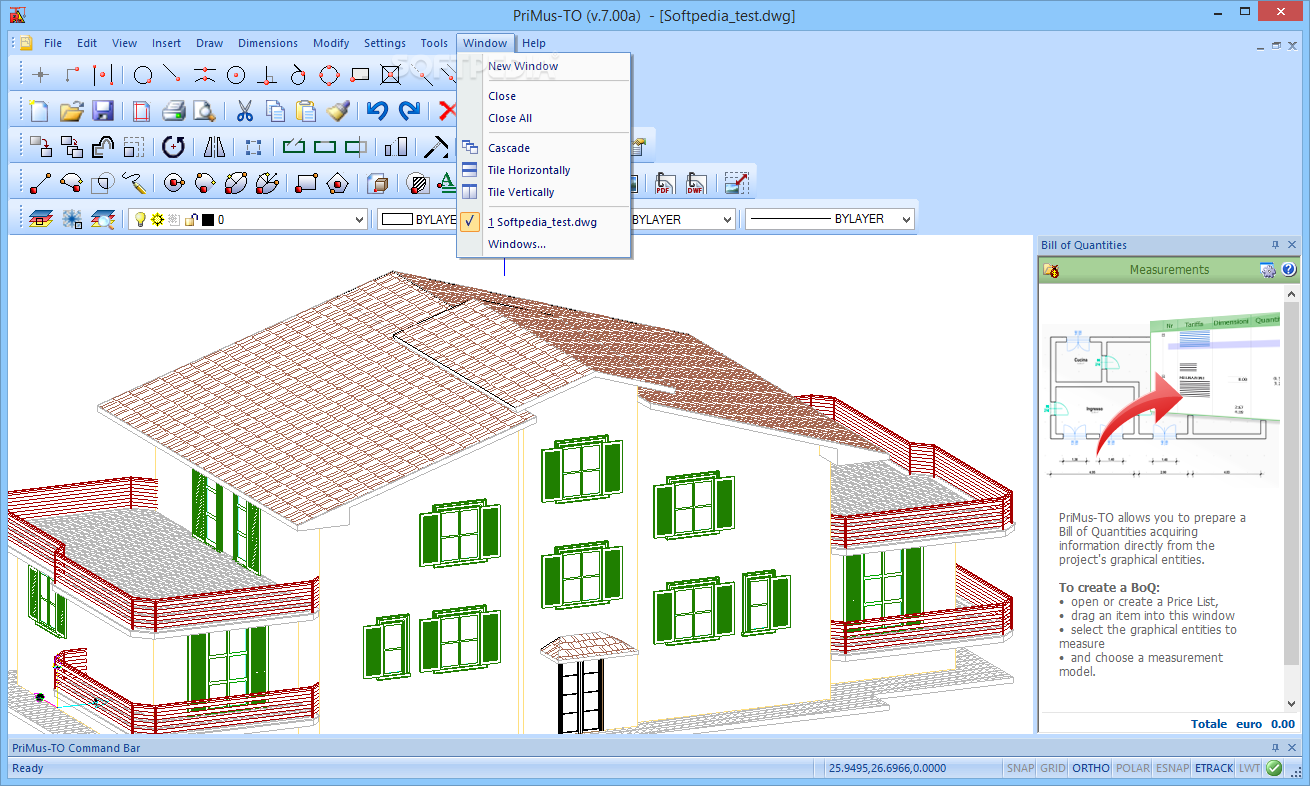Select the Tangent snap icon
The image size is (1310, 786).
[x=298, y=74]
